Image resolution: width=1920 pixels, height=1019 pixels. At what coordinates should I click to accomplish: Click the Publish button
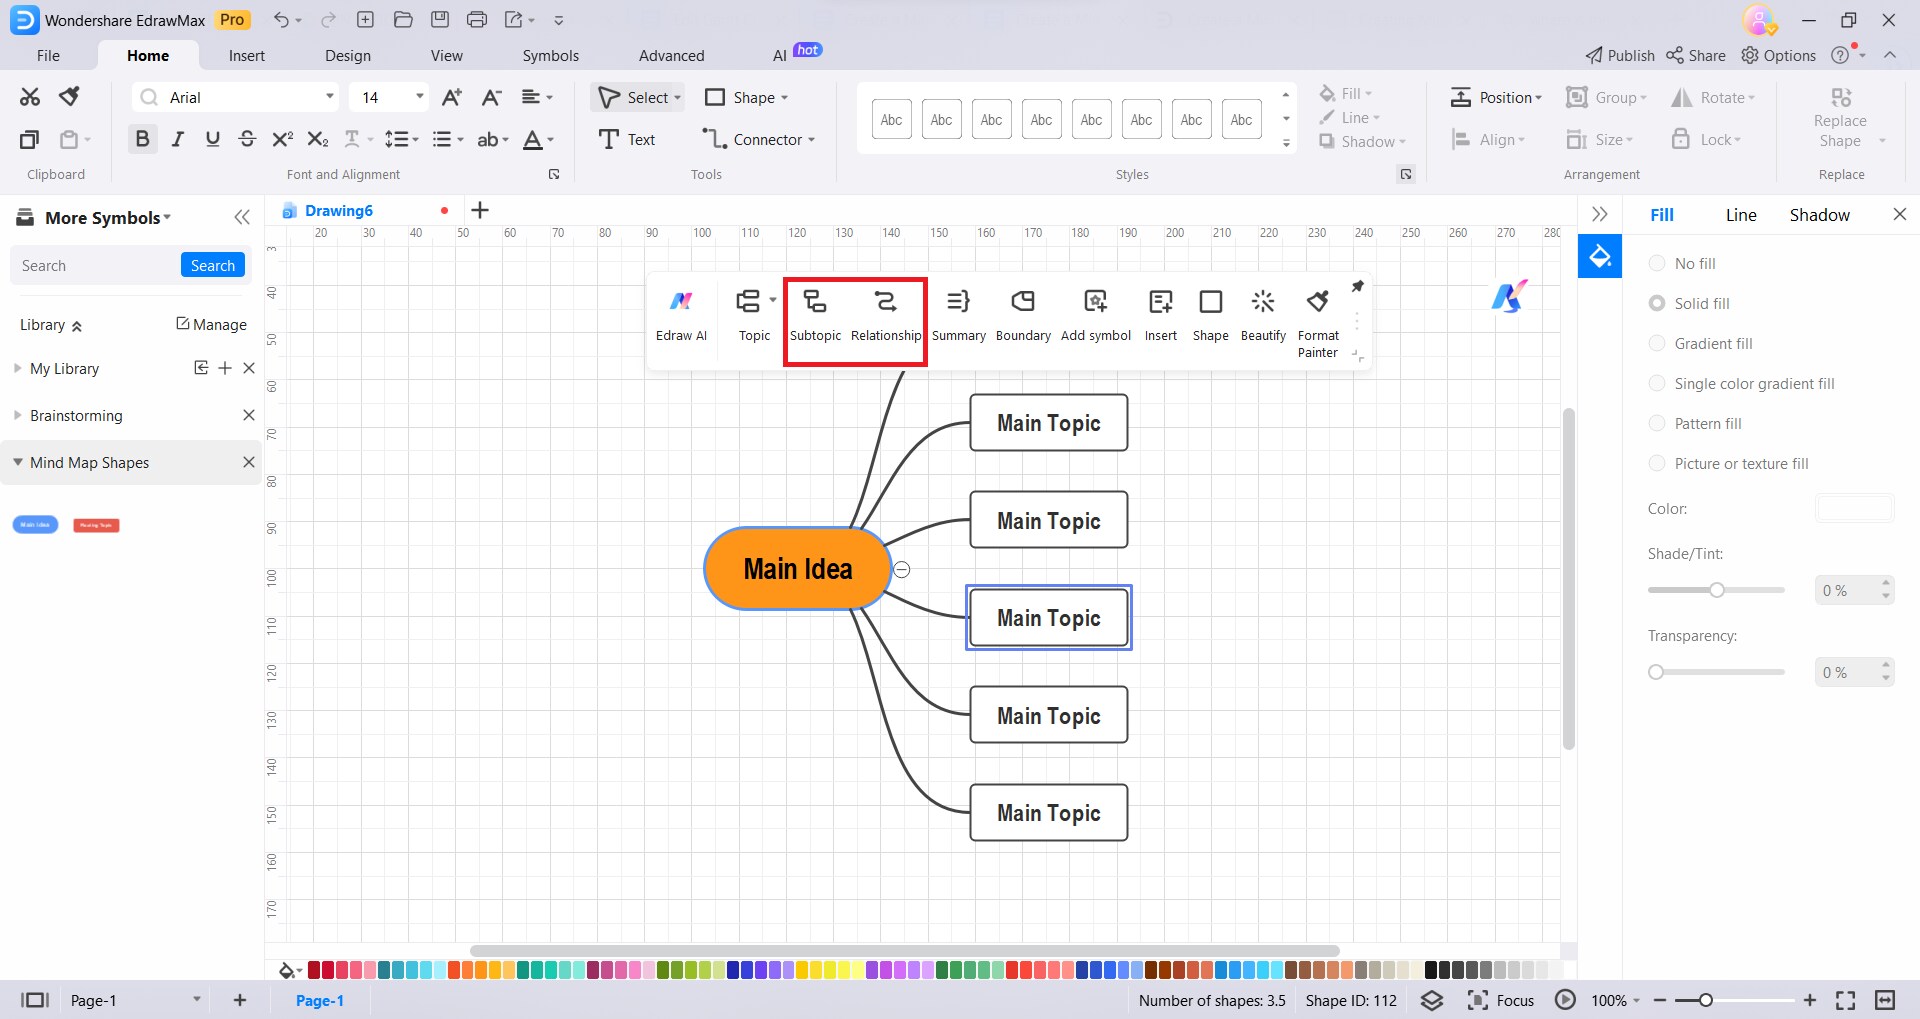point(1620,55)
